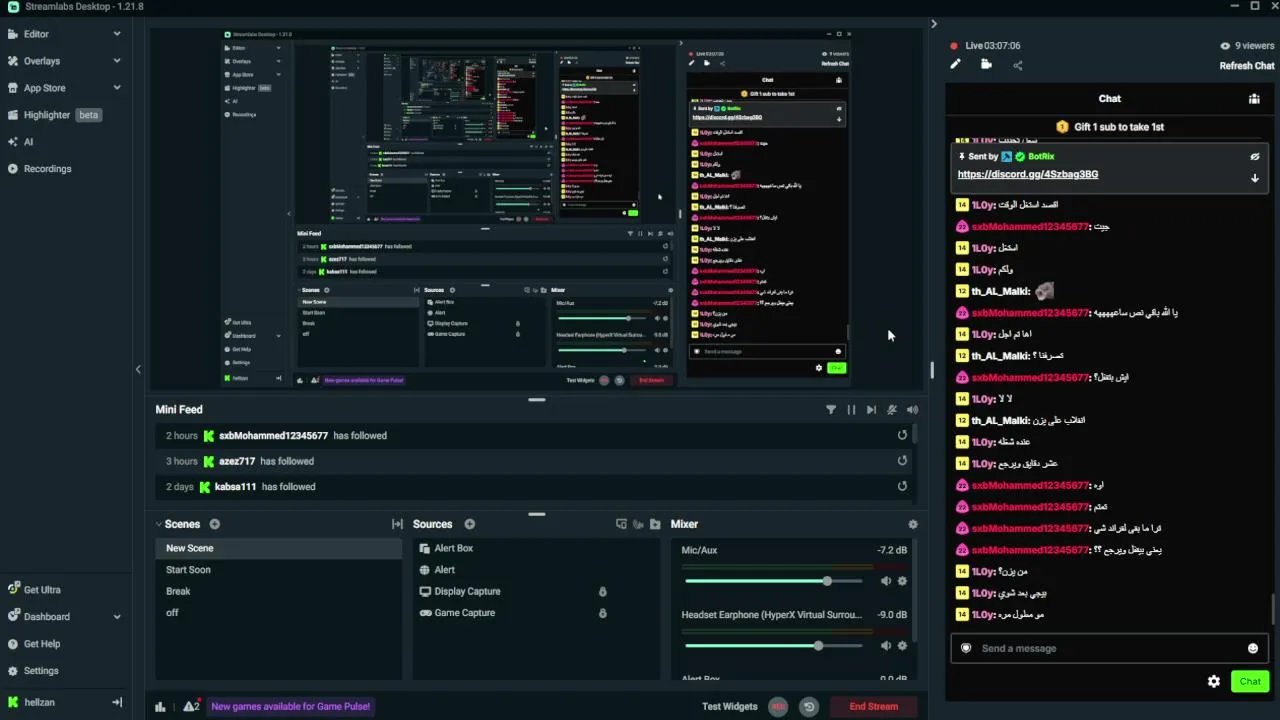Replay the kabsa111 follow alert
Screen dimensions: 1280x720
(902, 487)
